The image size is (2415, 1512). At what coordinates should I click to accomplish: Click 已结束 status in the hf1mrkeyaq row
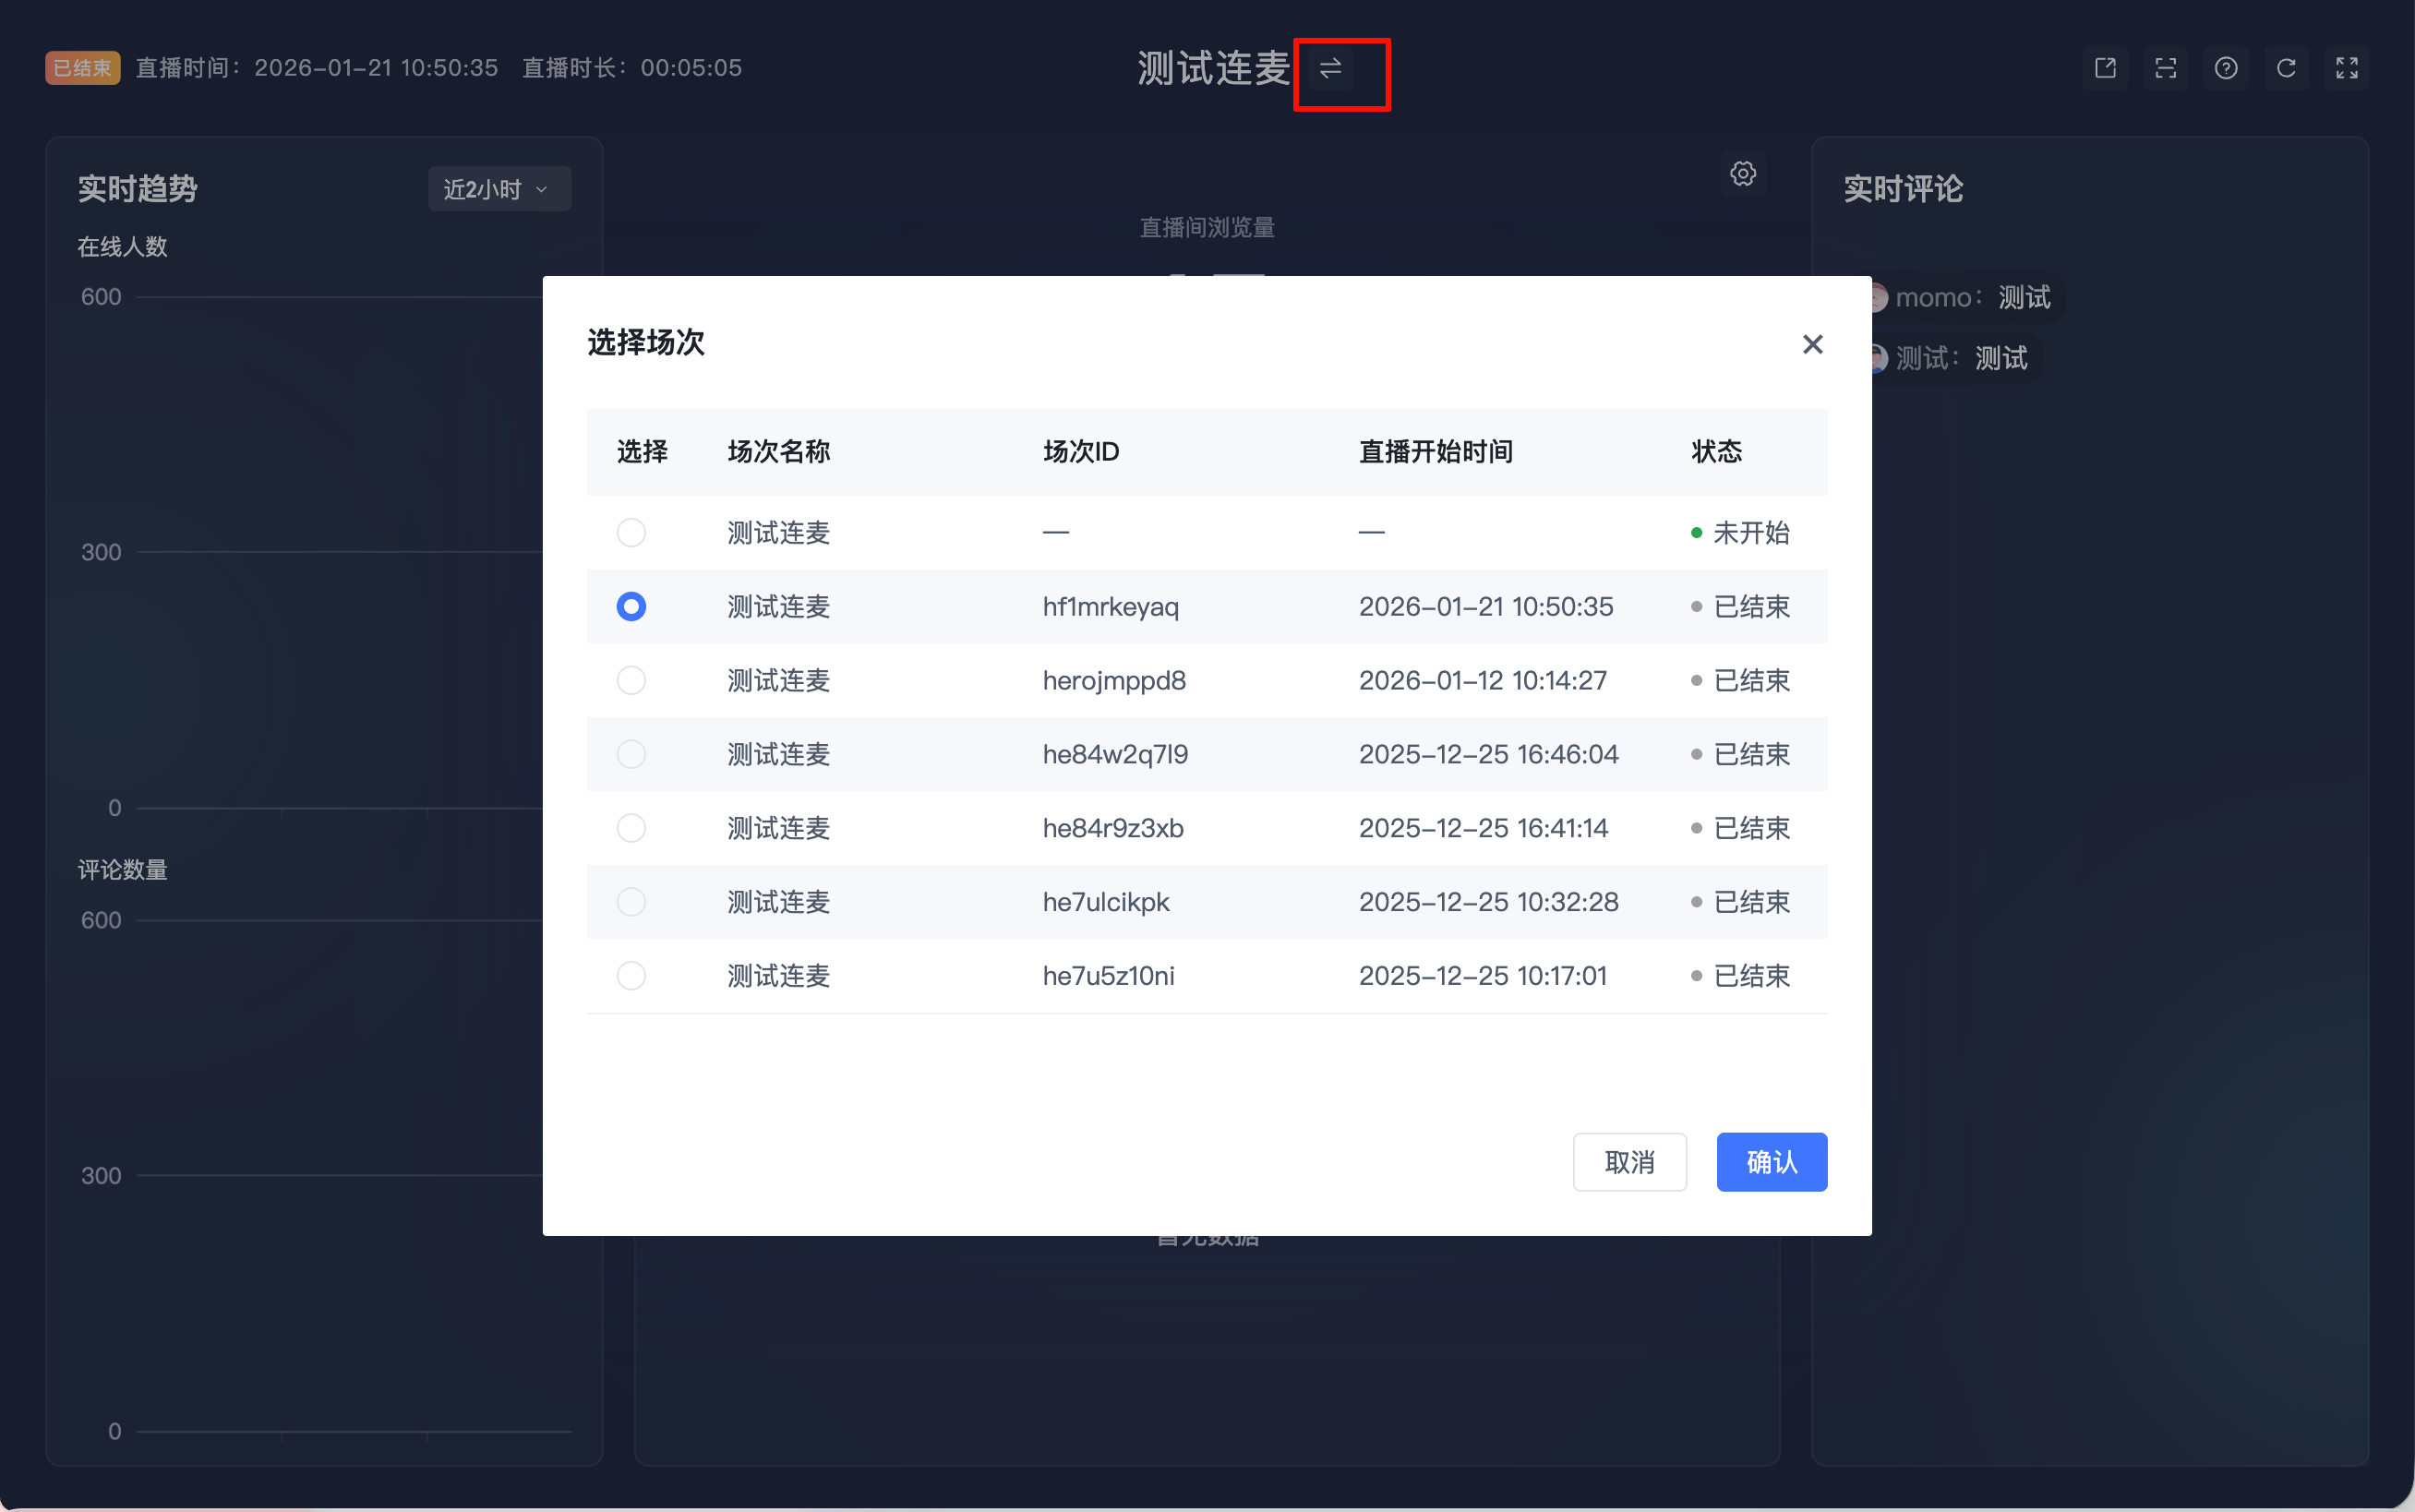click(x=1752, y=607)
